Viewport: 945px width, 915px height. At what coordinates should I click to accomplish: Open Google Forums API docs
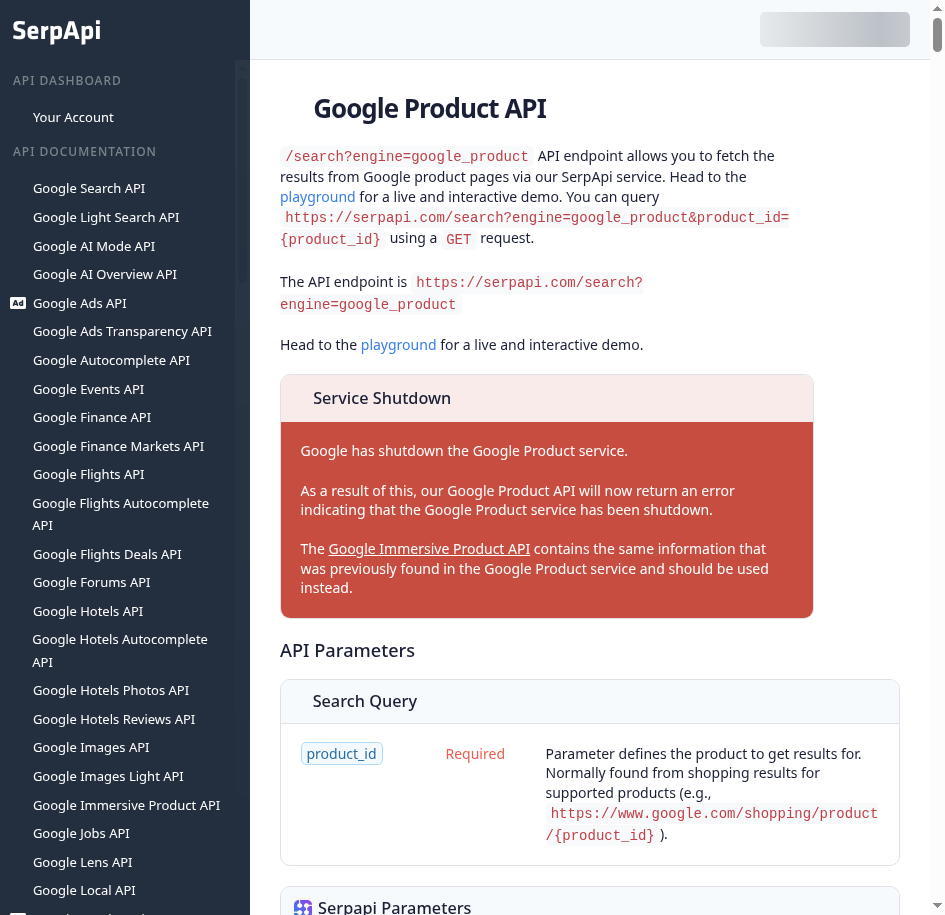[92, 583]
